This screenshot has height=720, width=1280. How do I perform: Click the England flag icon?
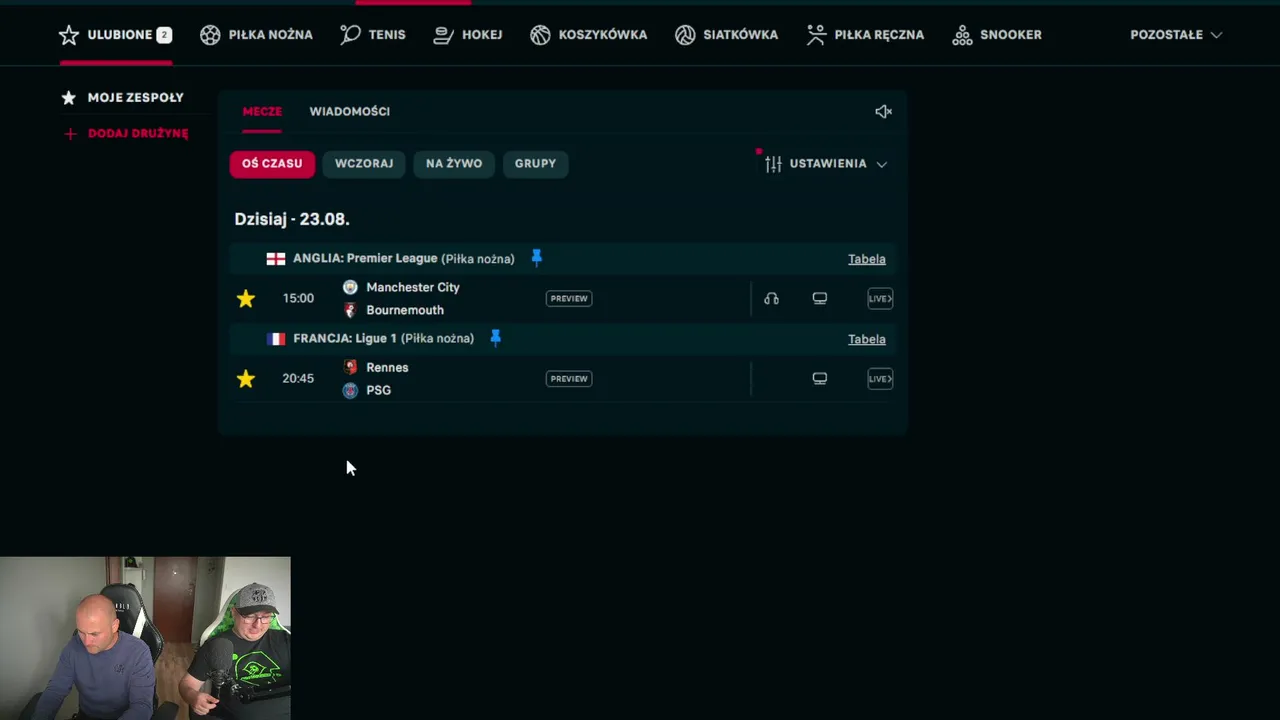click(276, 259)
